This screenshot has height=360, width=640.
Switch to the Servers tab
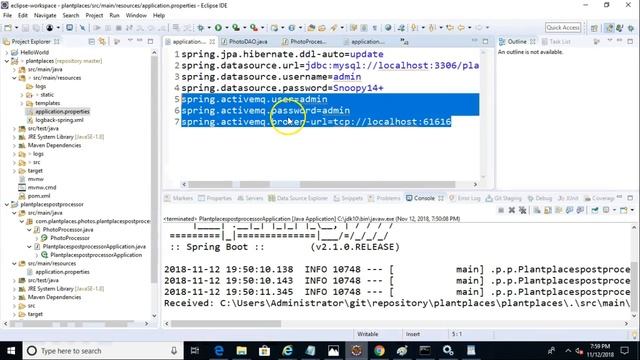tap(250, 198)
